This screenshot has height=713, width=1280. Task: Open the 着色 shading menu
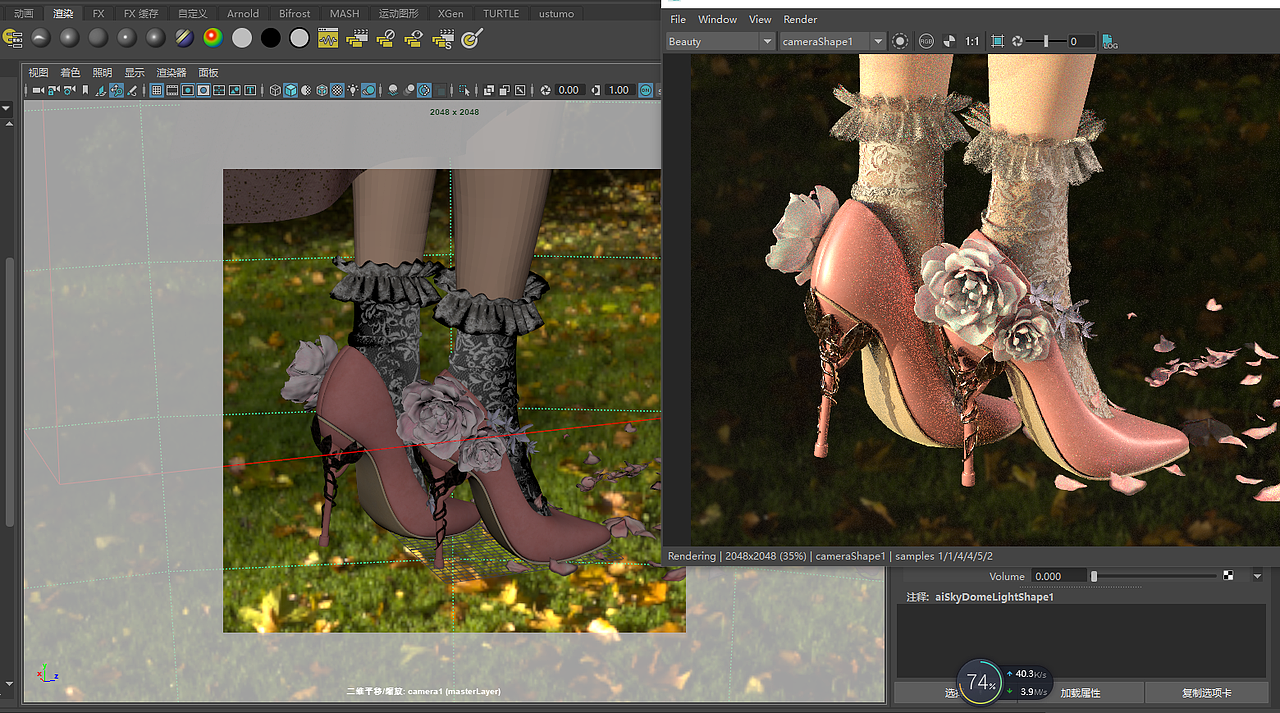(x=70, y=72)
